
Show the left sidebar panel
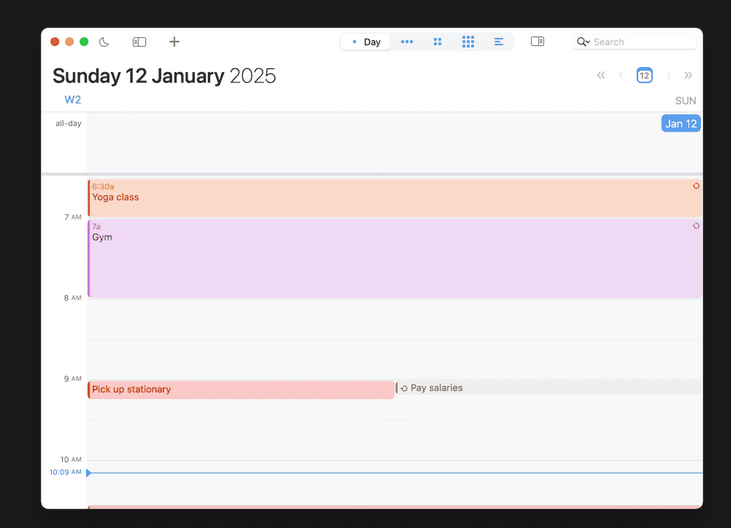click(139, 42)
